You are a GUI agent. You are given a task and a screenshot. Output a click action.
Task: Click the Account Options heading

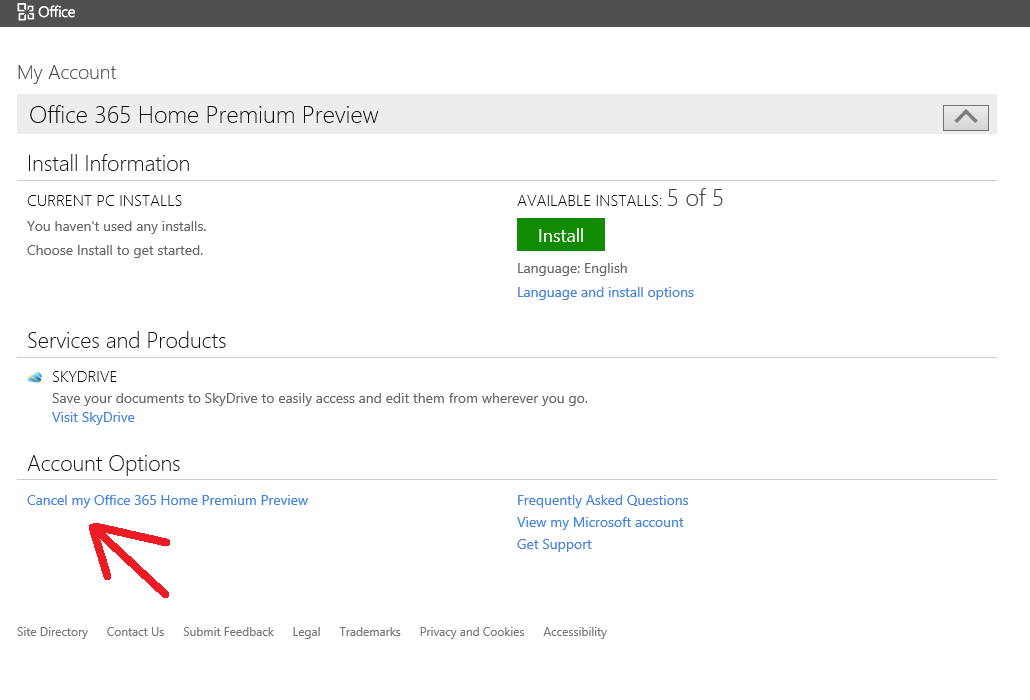click(104, 464)
